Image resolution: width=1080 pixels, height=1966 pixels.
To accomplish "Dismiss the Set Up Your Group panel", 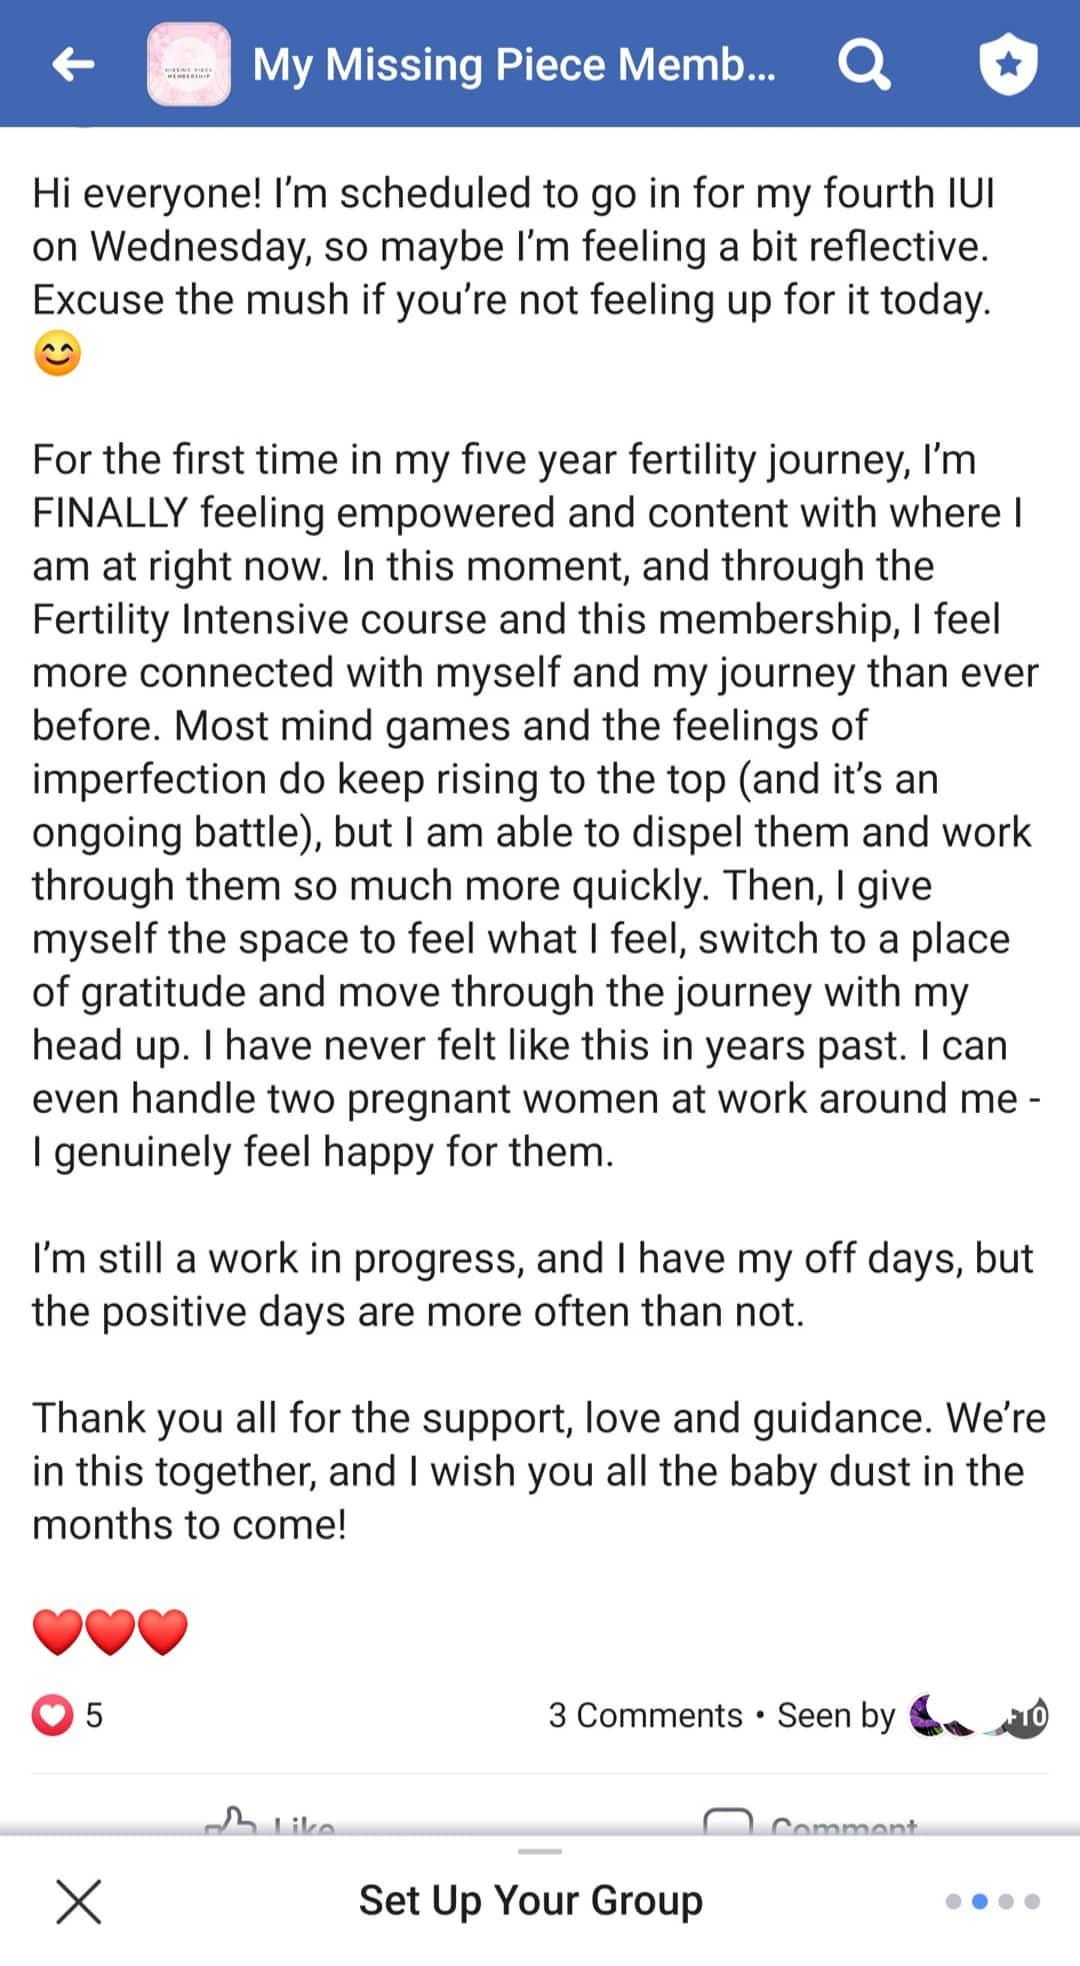I will click(78, 1901).
